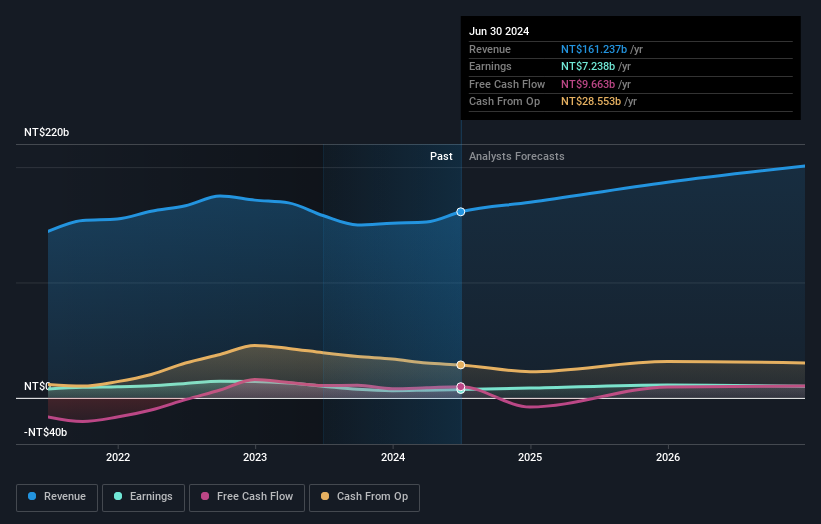The height and width of the screenshot is (524, 821).
Task: Select the 2024 x-axis label
Action: (x=393, y=457)
